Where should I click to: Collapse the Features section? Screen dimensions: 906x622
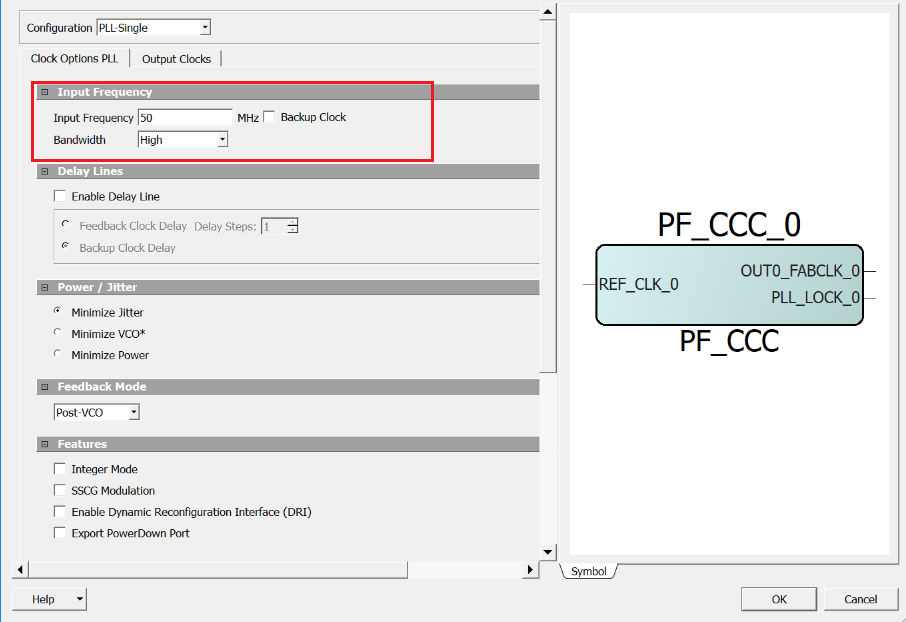click(x=44, y=444)
